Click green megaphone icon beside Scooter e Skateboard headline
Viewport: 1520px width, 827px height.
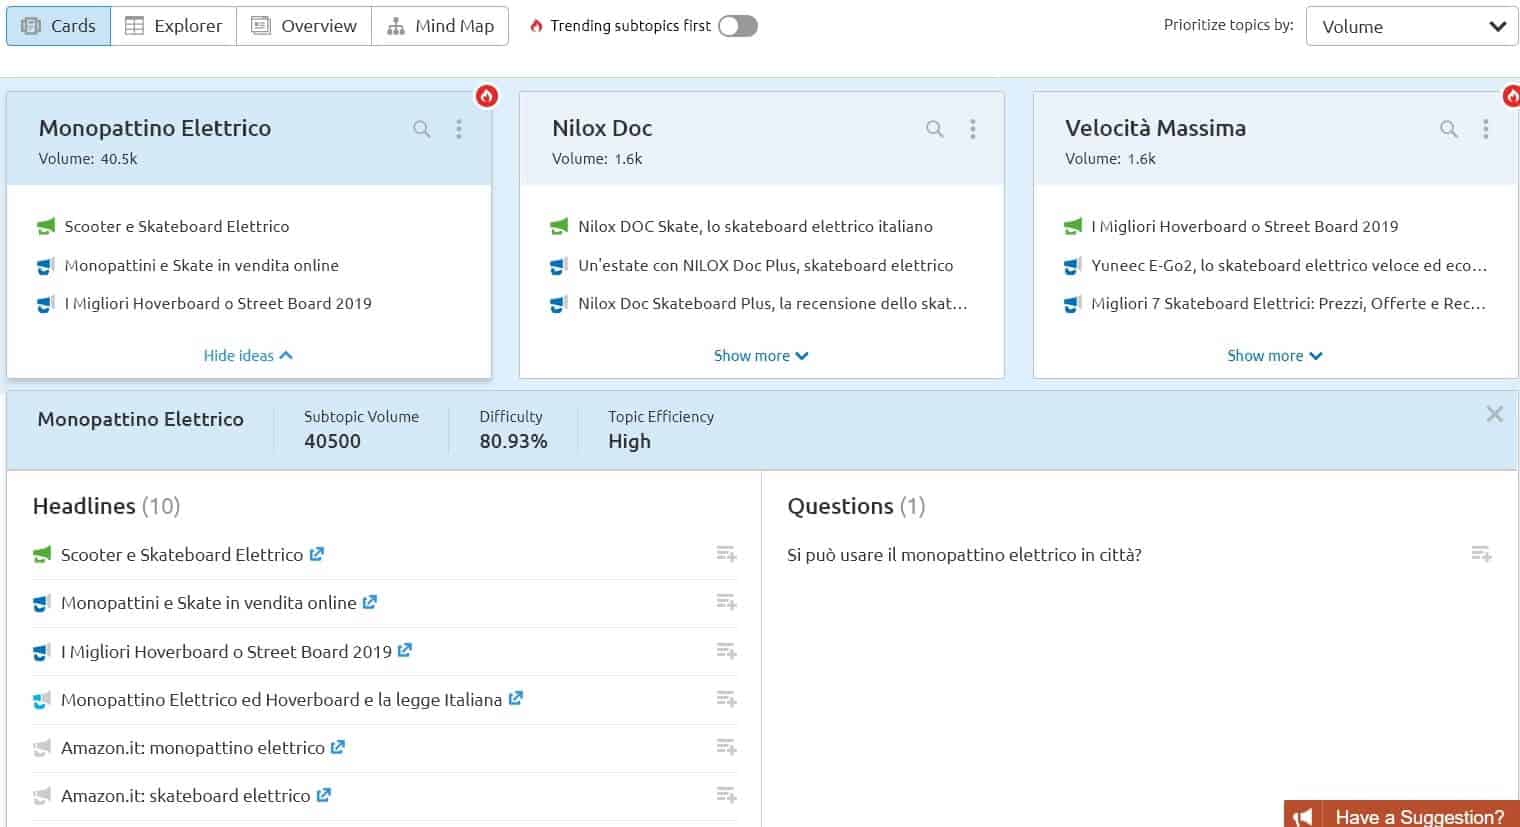[42, 555]
